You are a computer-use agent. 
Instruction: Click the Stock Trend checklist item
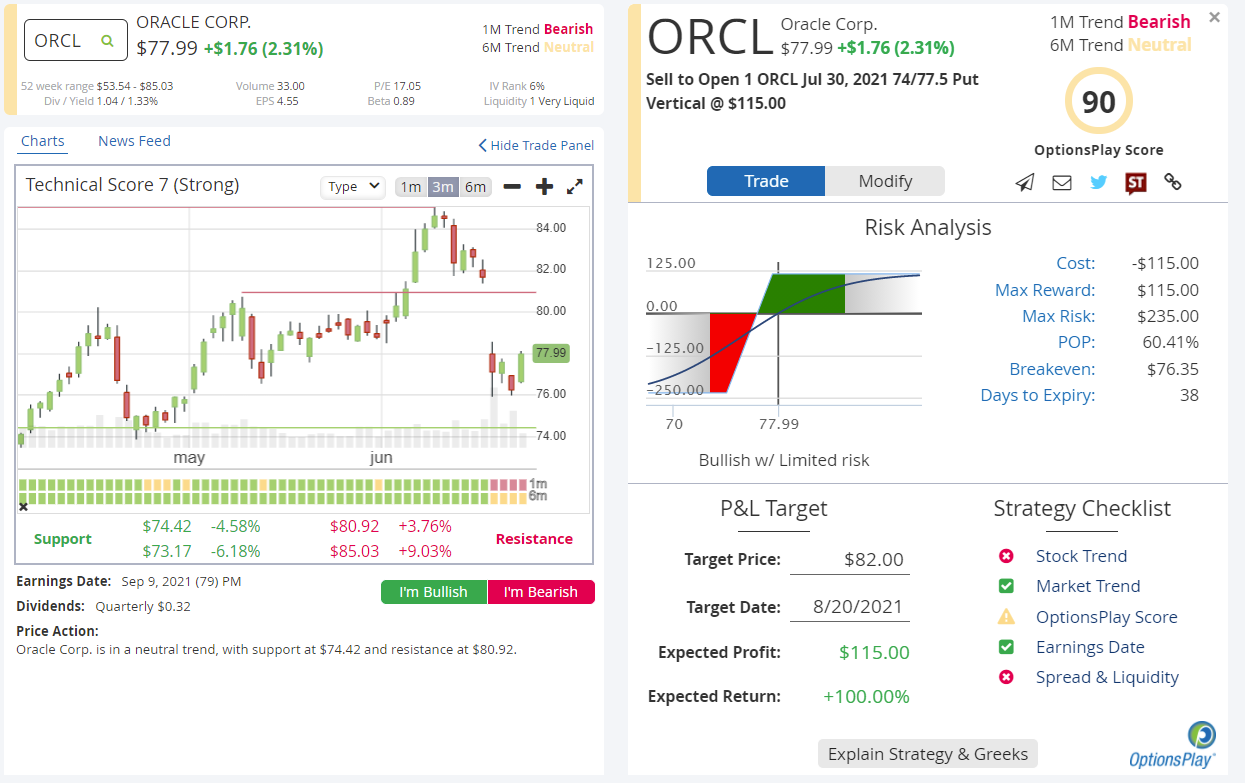[x=1081, y=556]
